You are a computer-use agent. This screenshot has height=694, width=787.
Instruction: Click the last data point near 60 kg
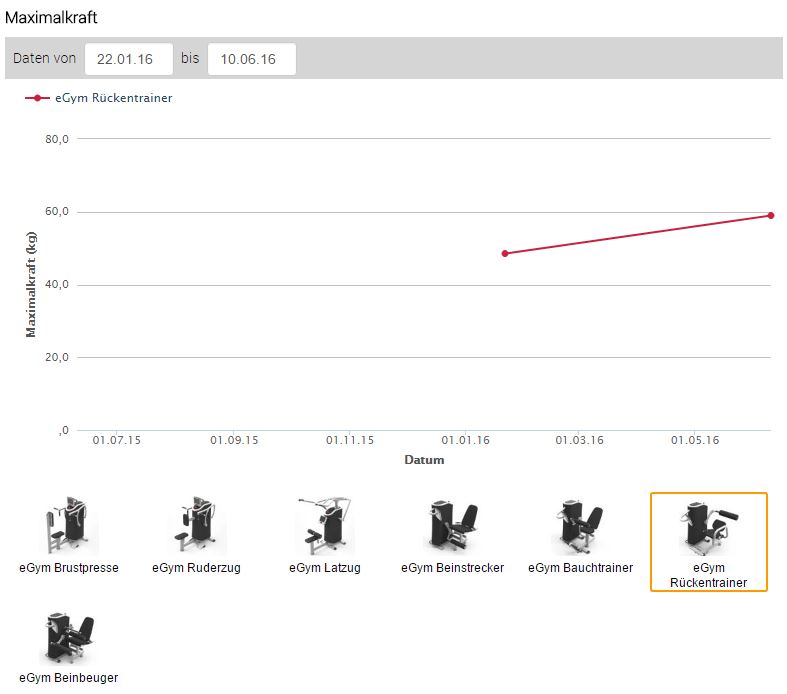click(771, 215)
